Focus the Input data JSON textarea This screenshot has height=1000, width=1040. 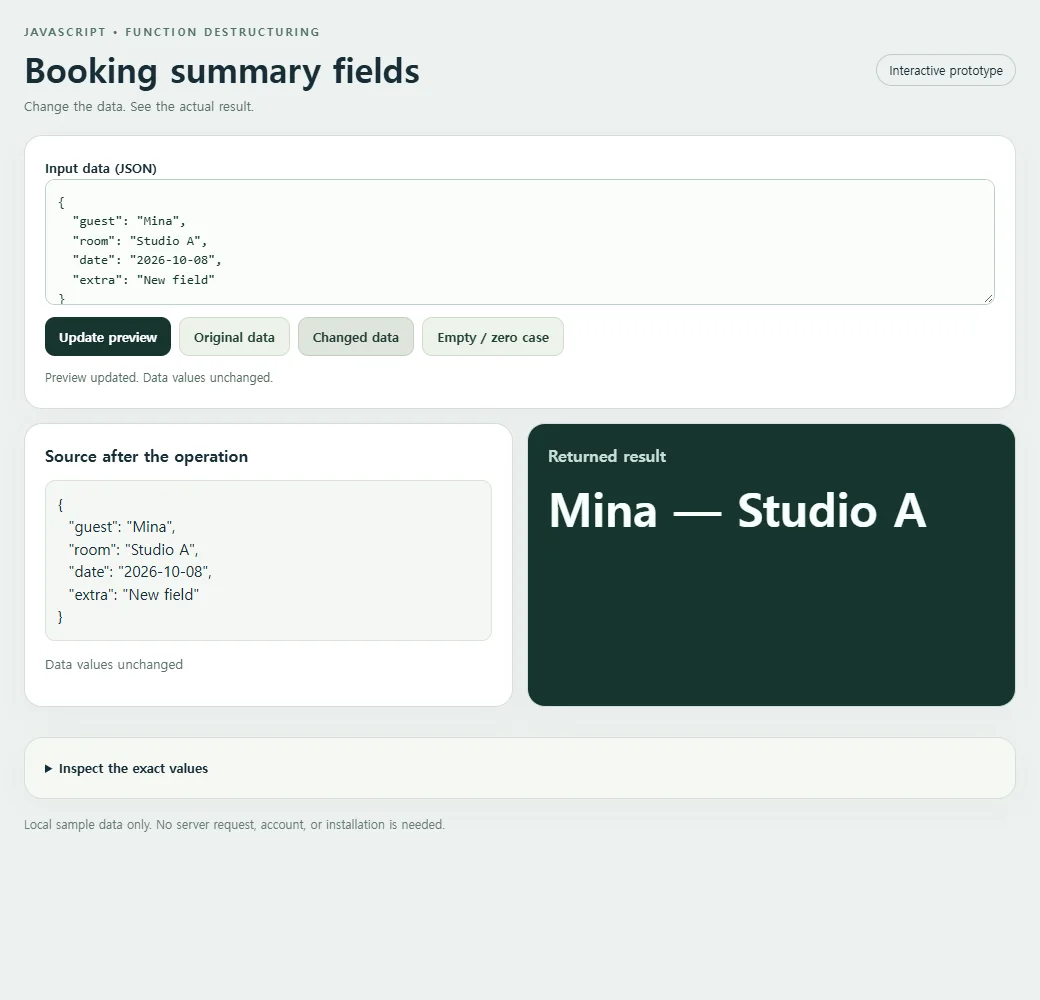point(519,242)
